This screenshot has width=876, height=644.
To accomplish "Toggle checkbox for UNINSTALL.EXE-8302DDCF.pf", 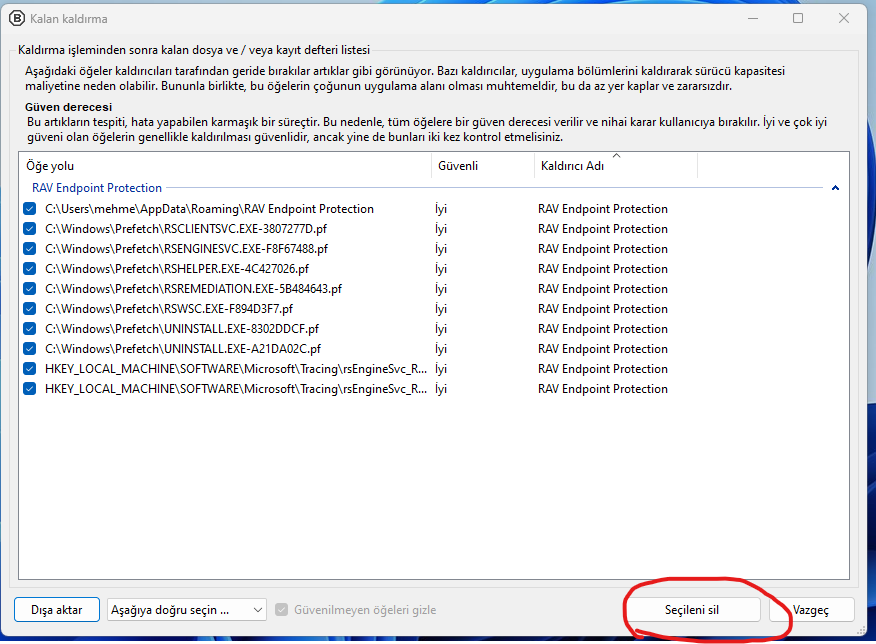I will tap(30, 329).
